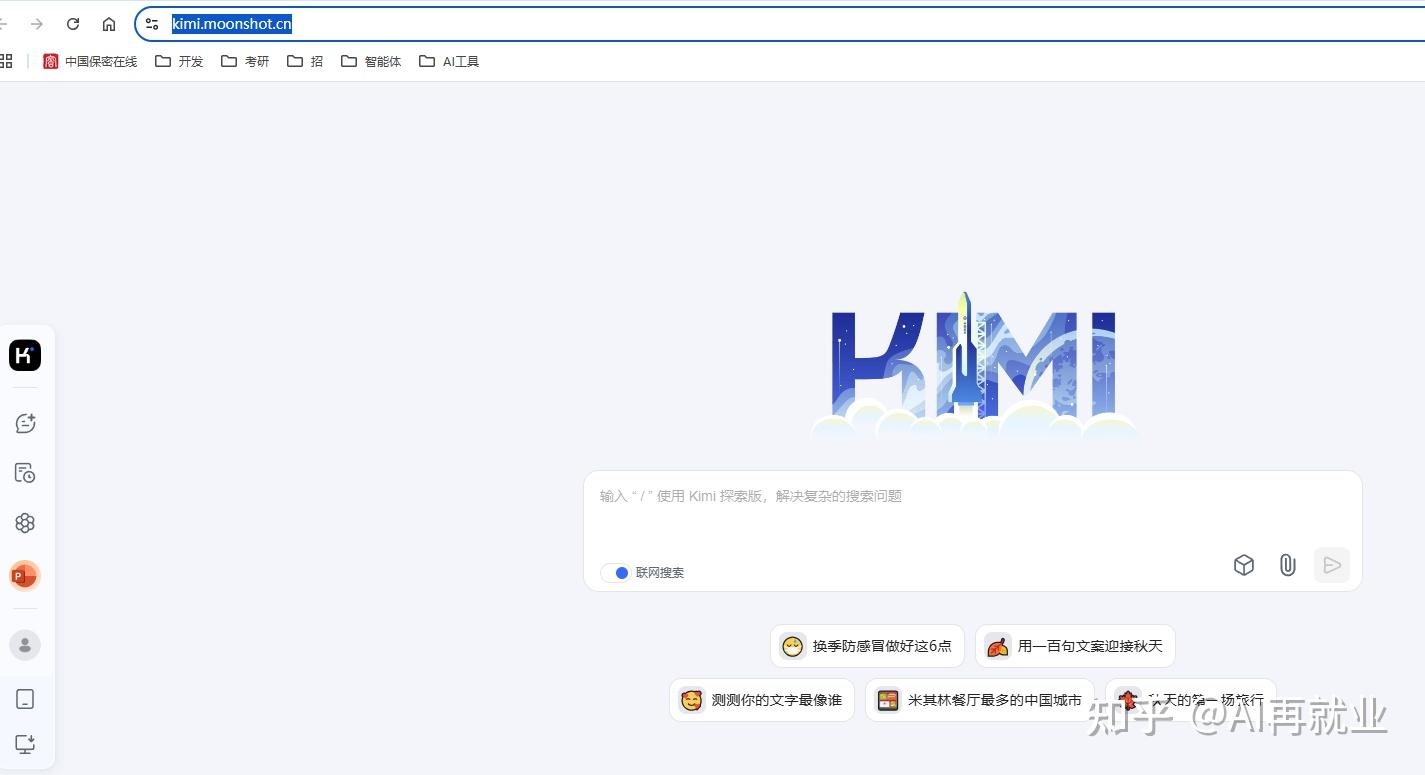The width and height of the screenshot is (1425, 775).
Task: Click the desktop client download icon
Action: tap(24, 744)
